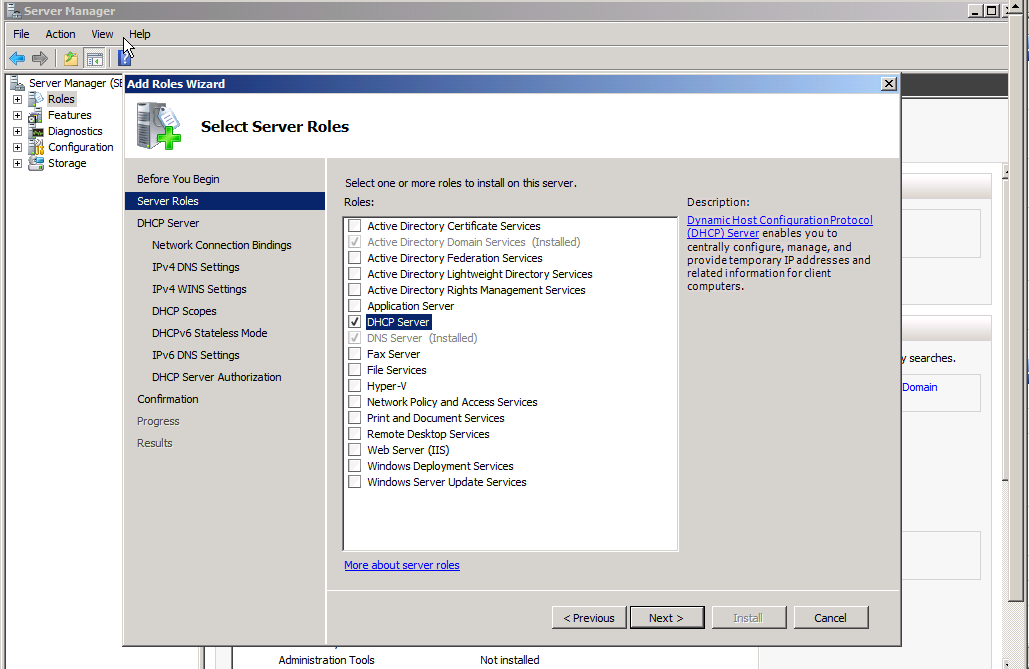Select the Server Manager root node icon
Screen dimensions: 1029x669
(x=17, y=83)
